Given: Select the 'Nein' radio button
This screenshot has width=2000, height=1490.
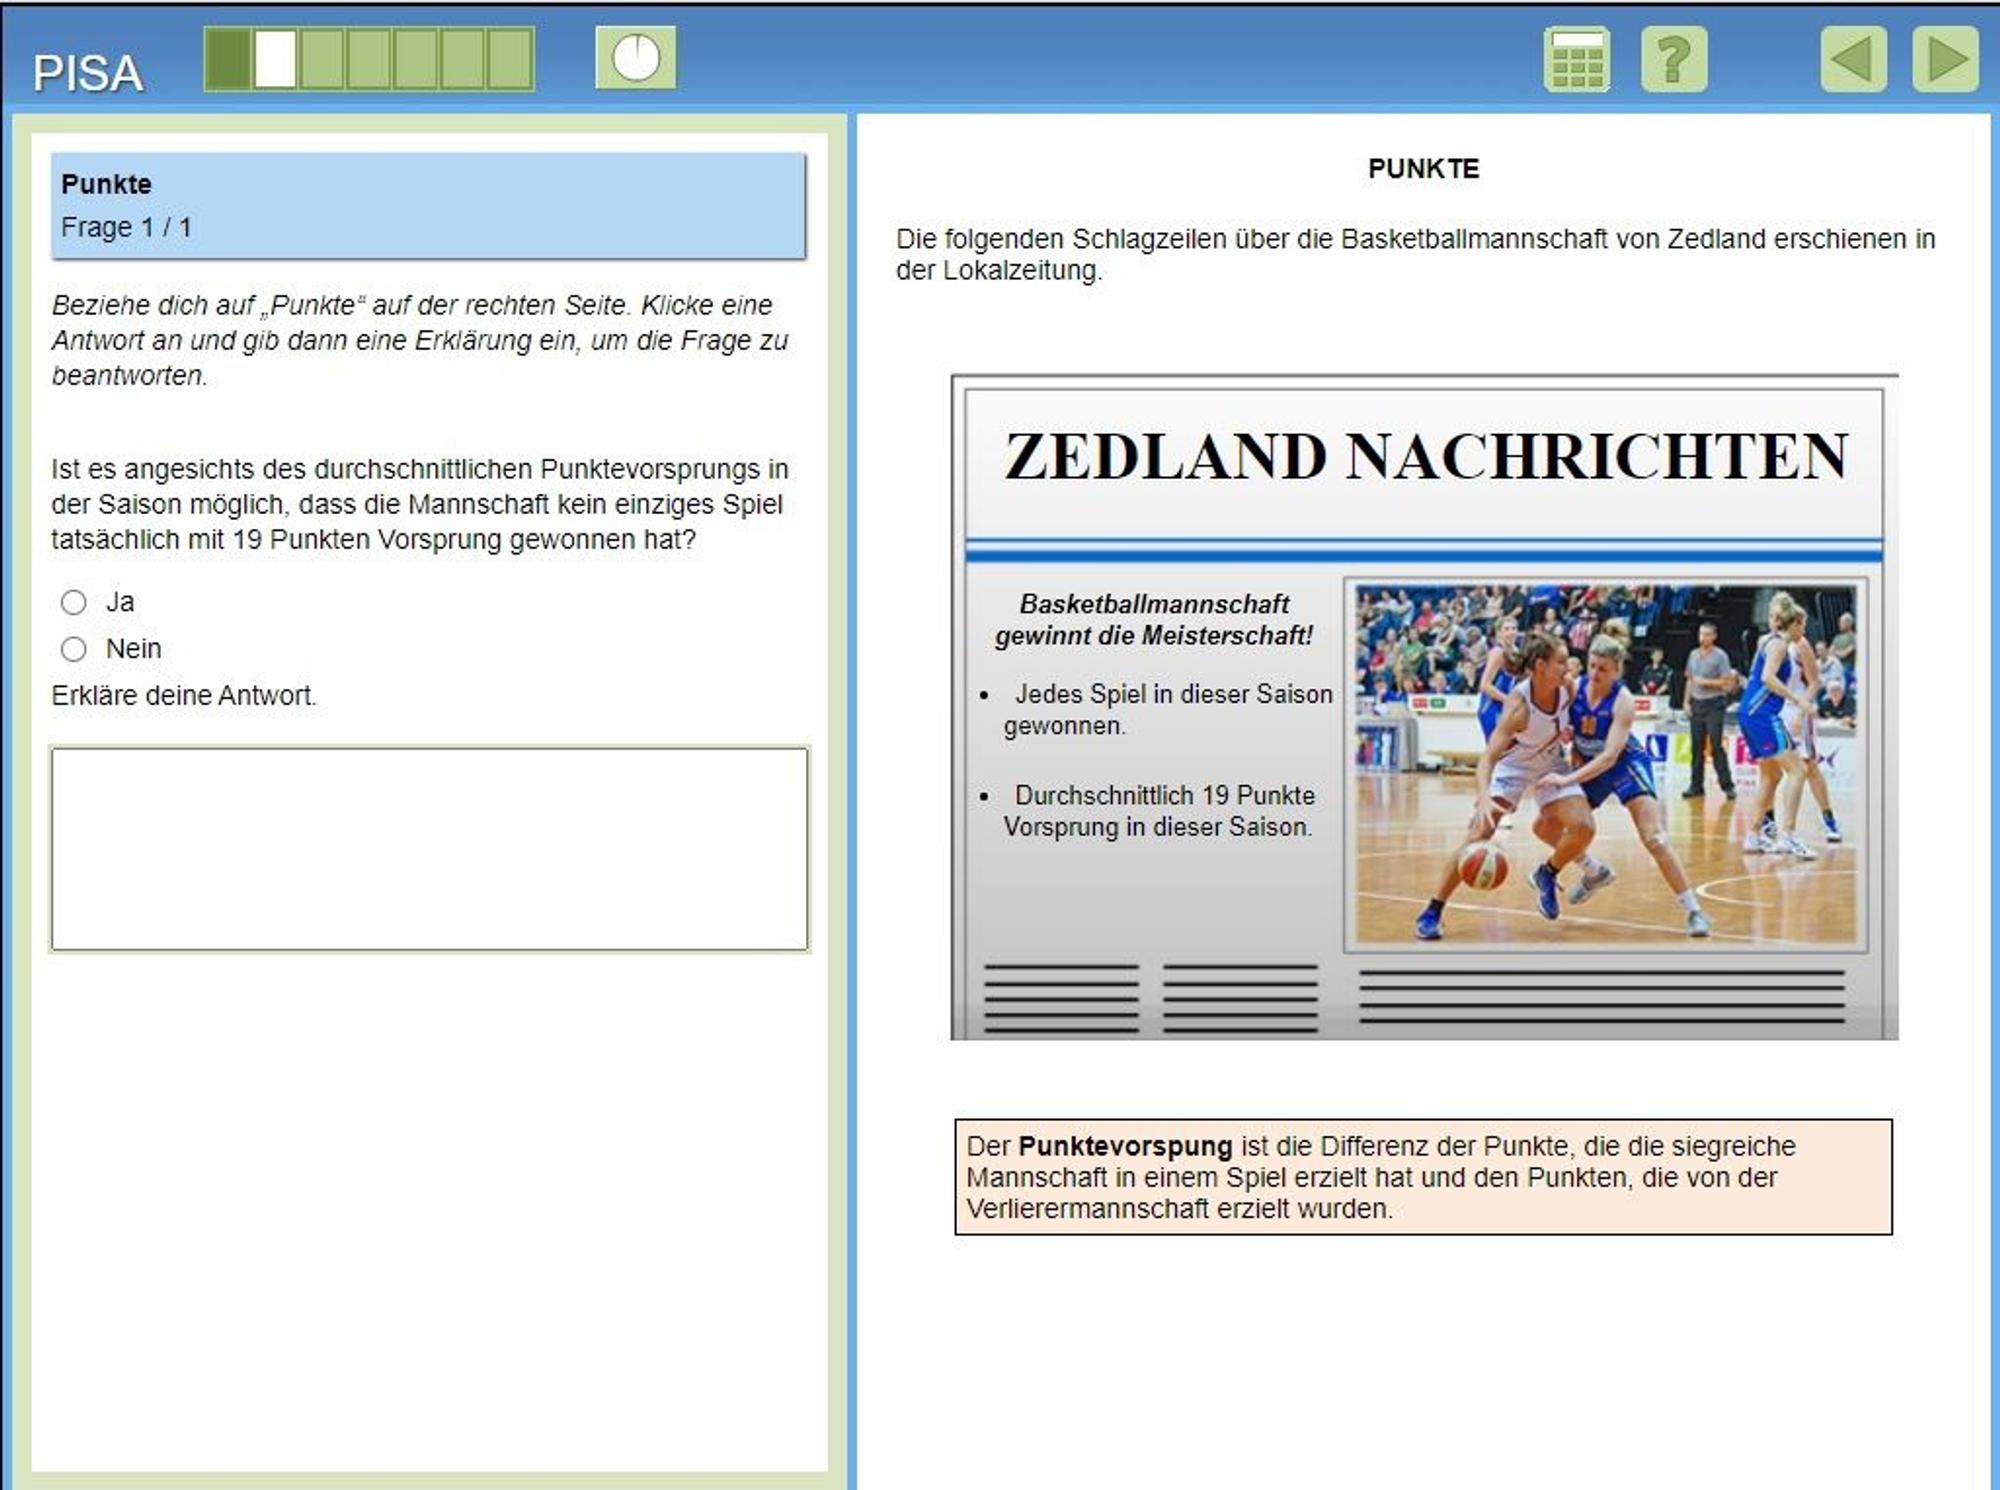Looking at the screenshot, I should 74,649.
